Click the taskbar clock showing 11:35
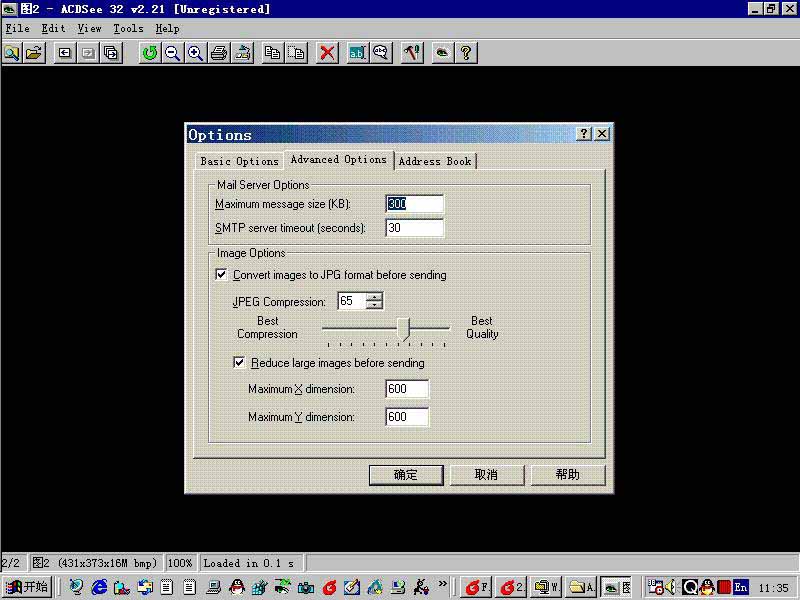 tap(773, 588)
